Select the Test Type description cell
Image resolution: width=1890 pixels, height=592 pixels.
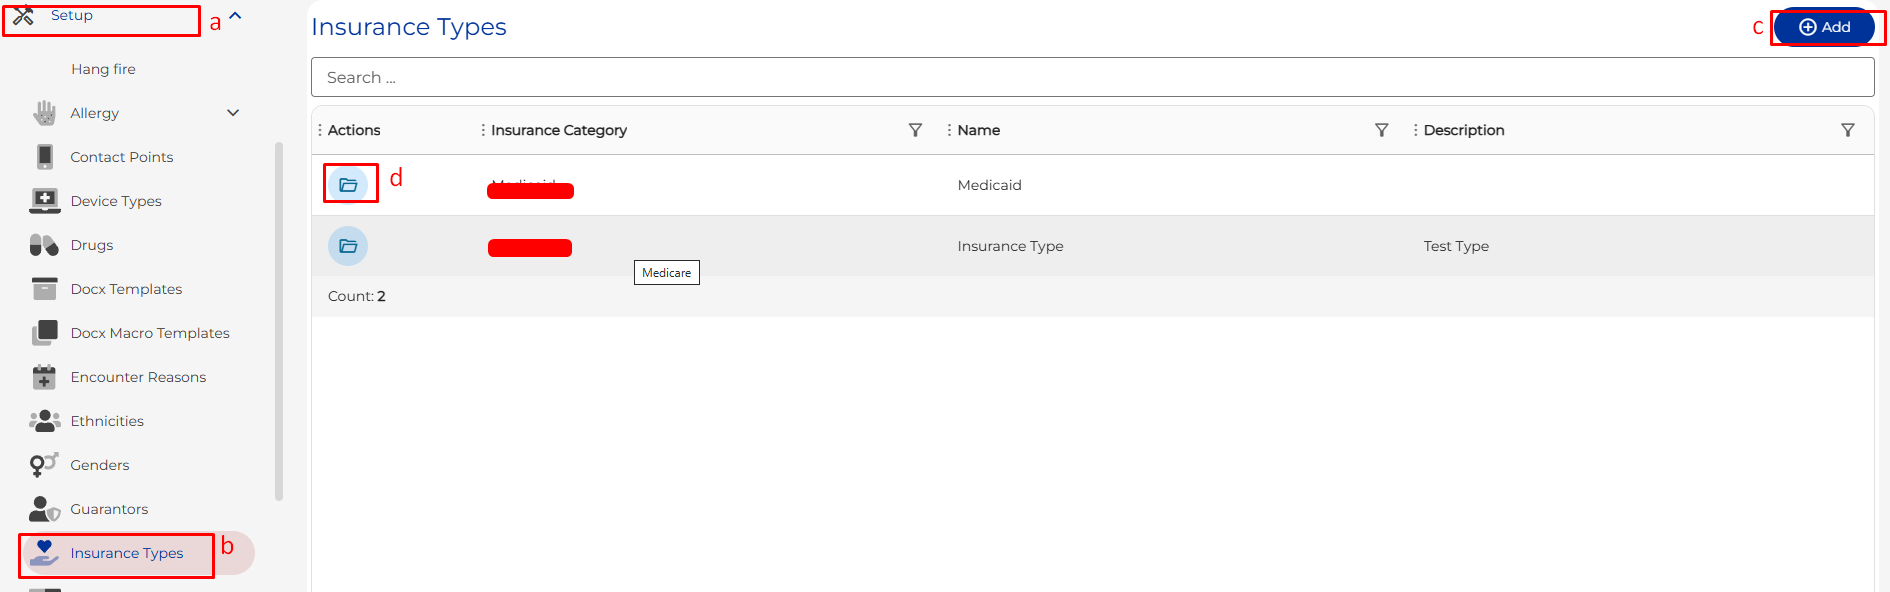click(1456, 246)
